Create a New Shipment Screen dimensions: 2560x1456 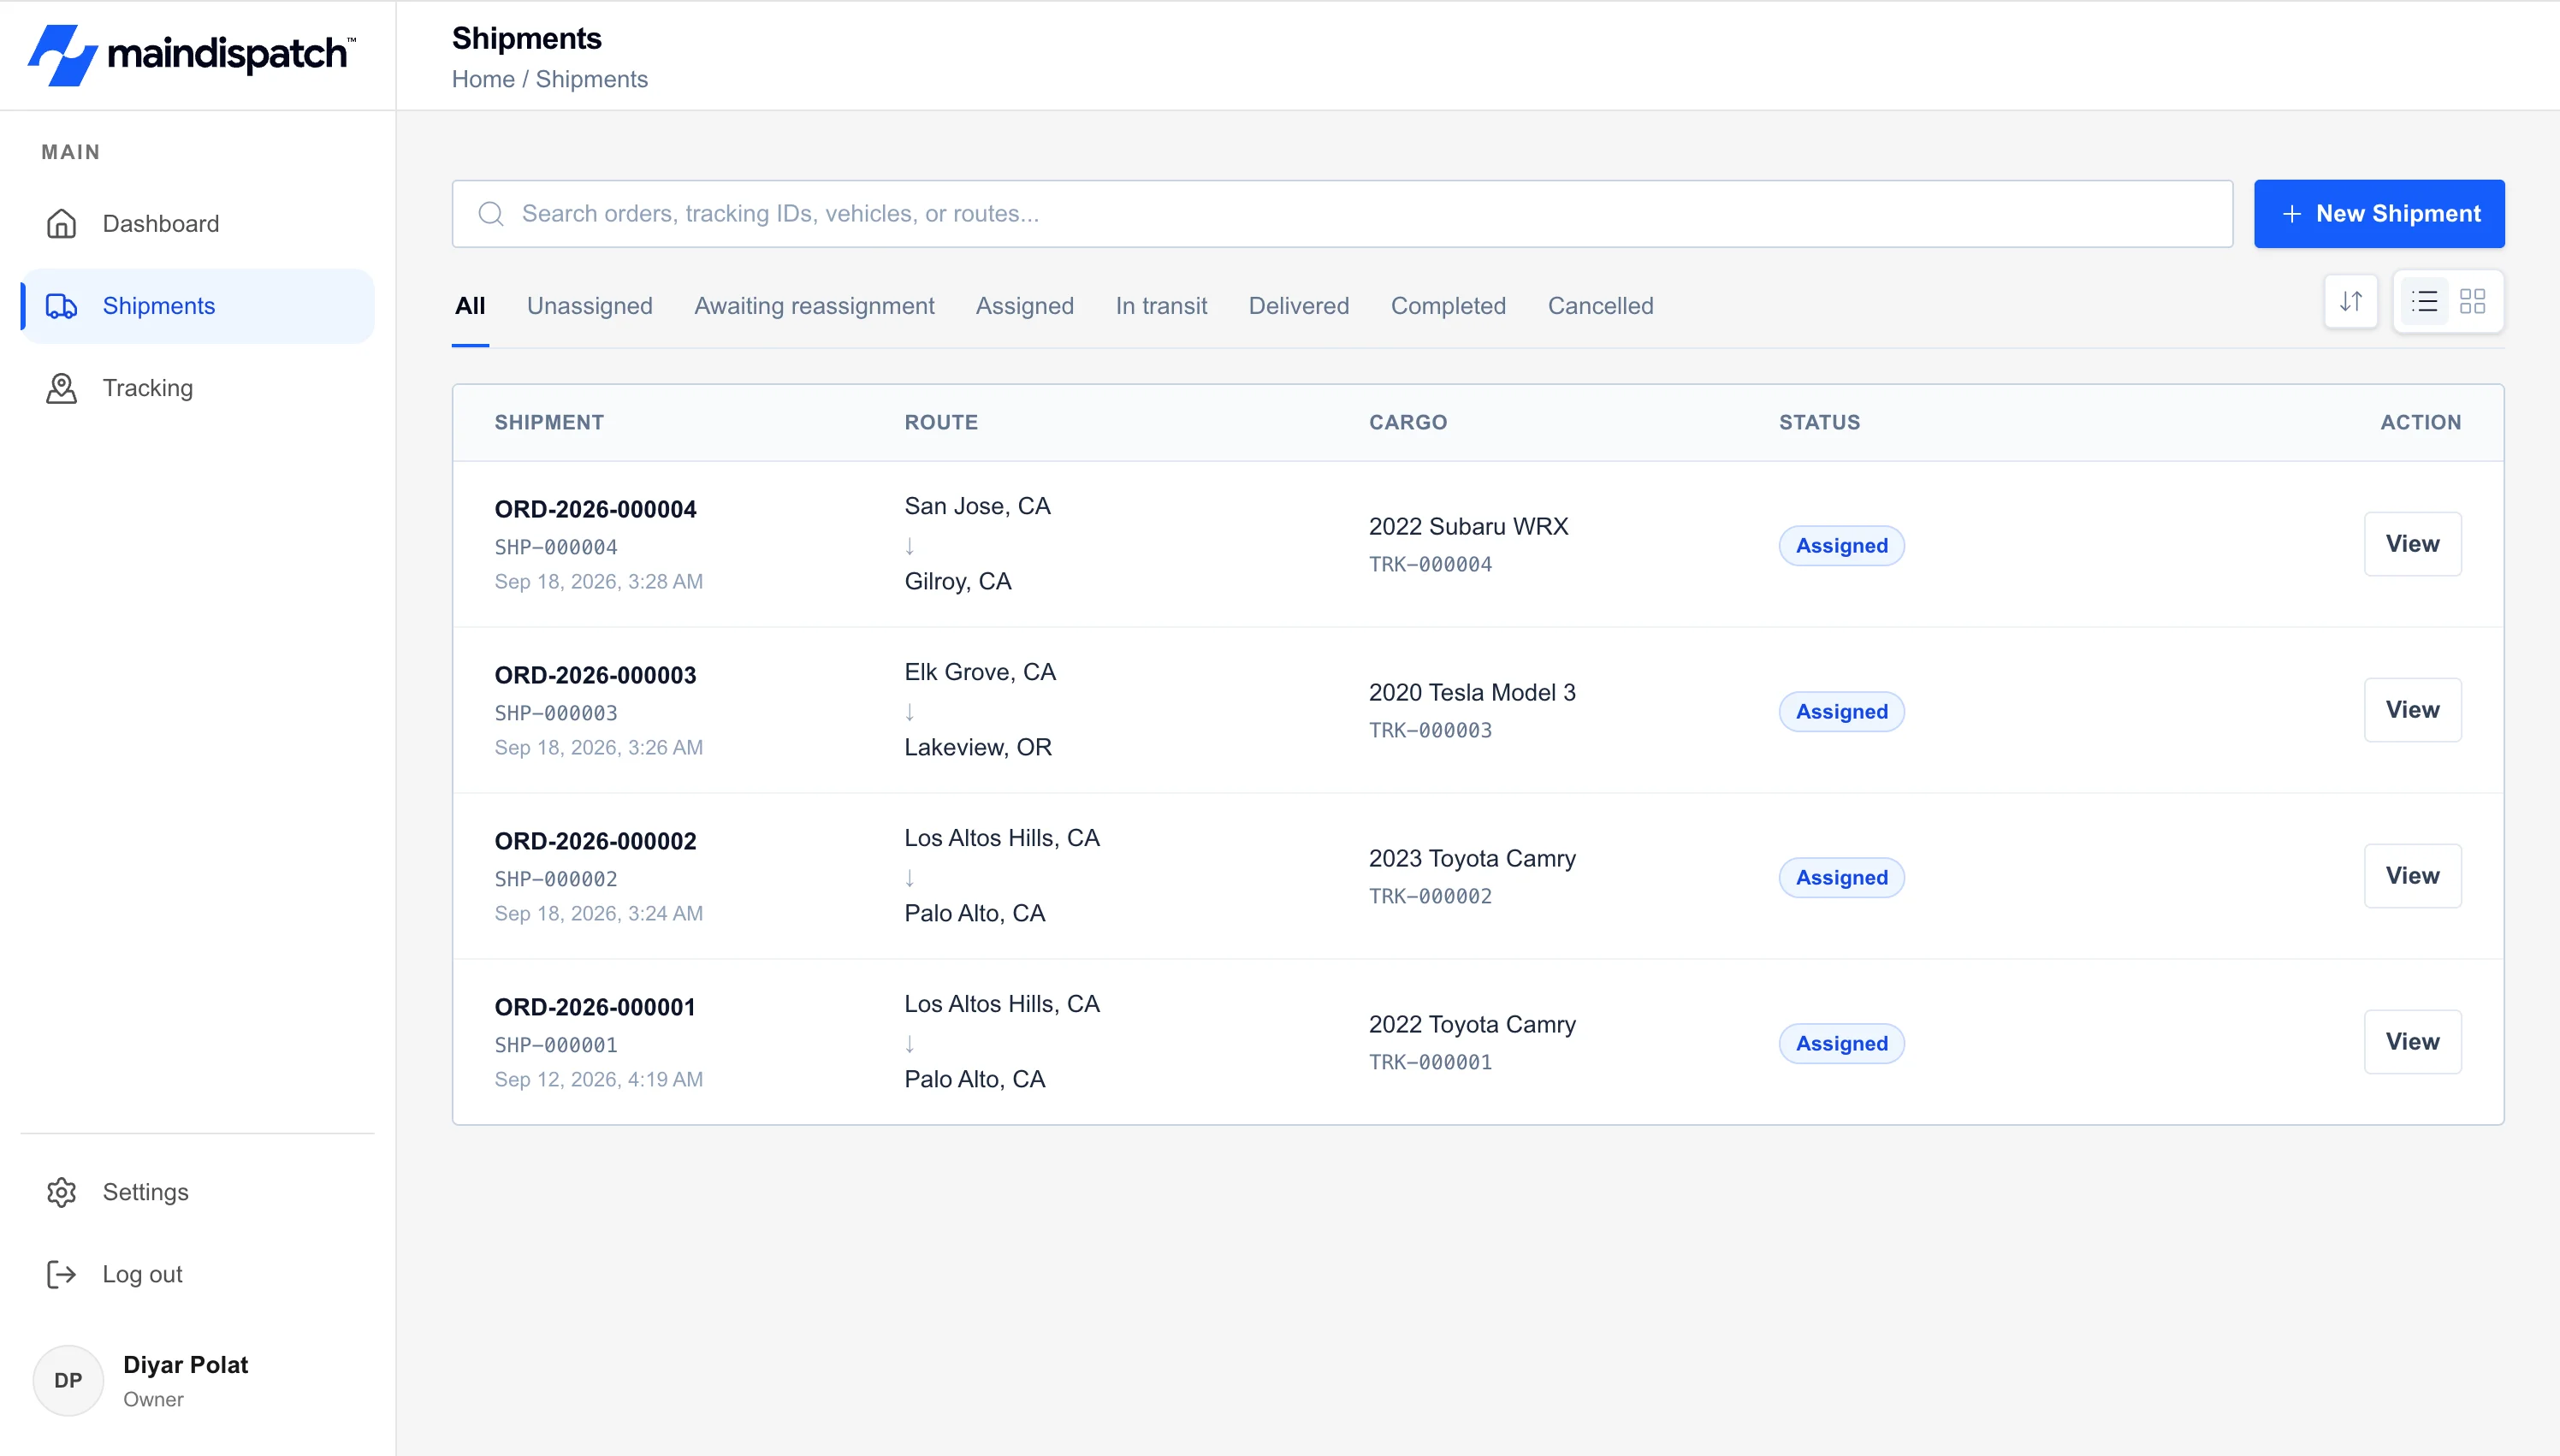click(2379, 214)
